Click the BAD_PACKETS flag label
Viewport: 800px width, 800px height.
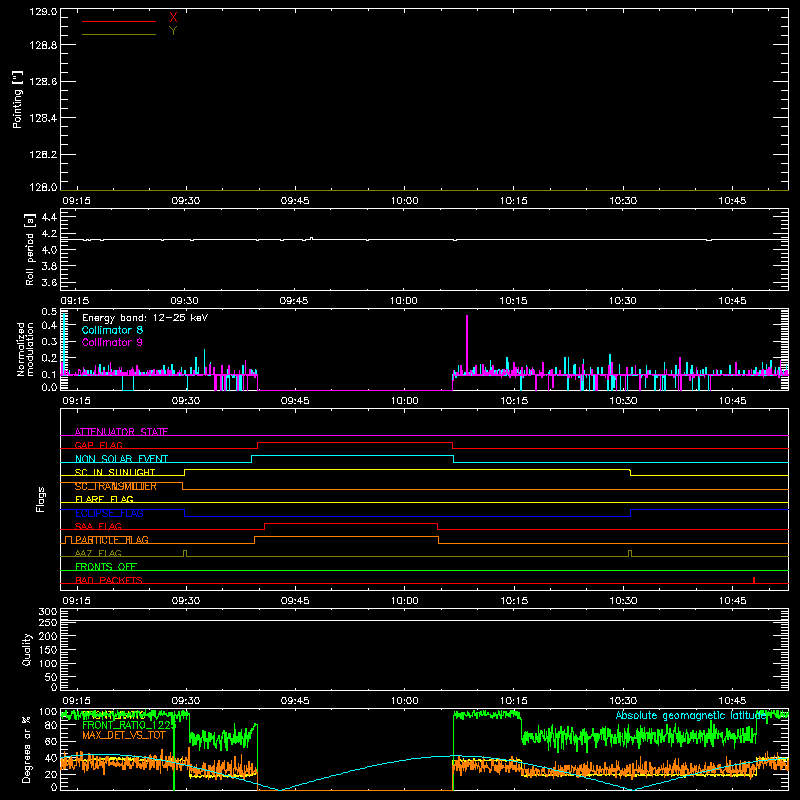pos(109,581)
